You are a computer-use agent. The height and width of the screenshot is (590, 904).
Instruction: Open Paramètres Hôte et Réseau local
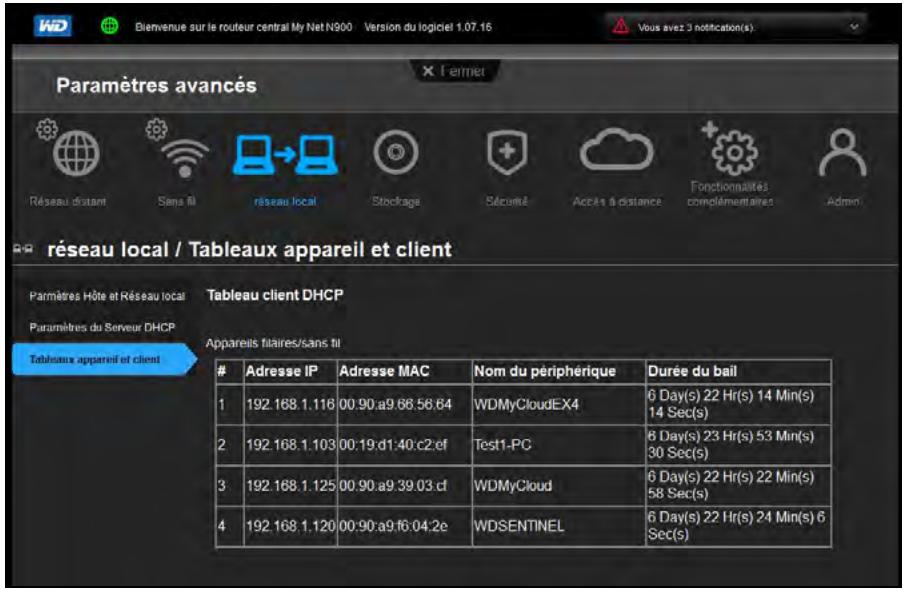pyautogui.click(x=107, y=296)
